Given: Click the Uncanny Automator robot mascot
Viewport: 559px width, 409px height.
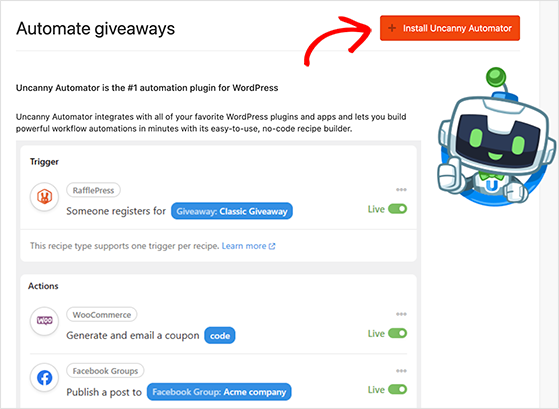Looking at the screenshot, I should (496, 138).
